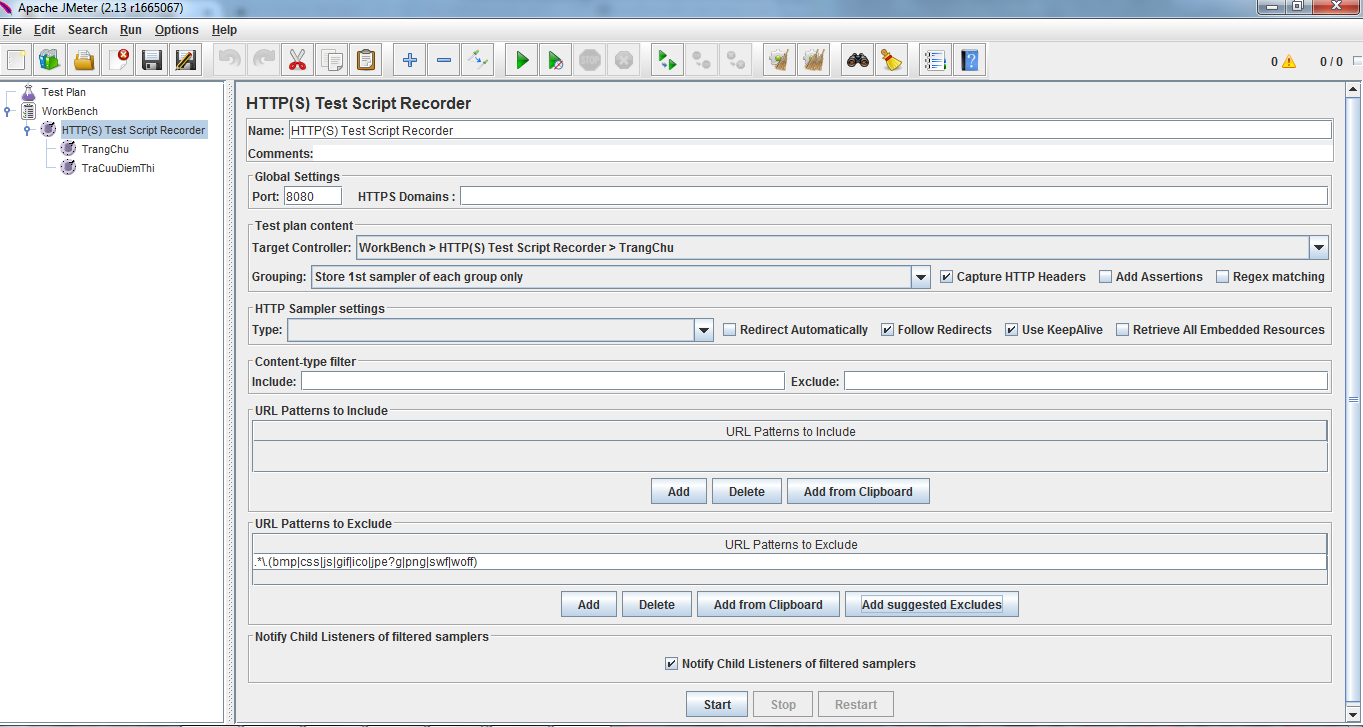Save the test plan with floppy icon
This screenshot has height=727, width=1363.
coord(152,60)
